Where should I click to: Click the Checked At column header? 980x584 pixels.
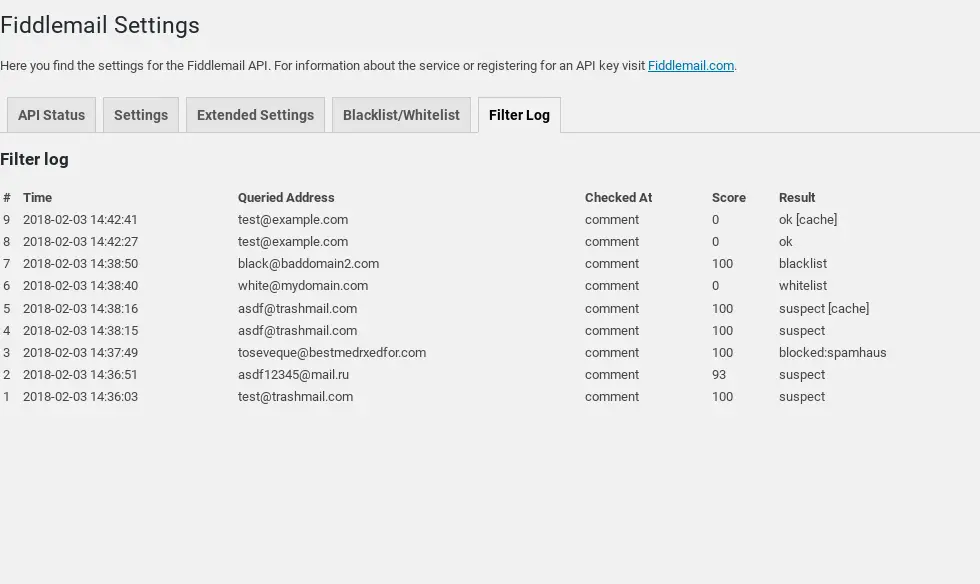point(618,198)
